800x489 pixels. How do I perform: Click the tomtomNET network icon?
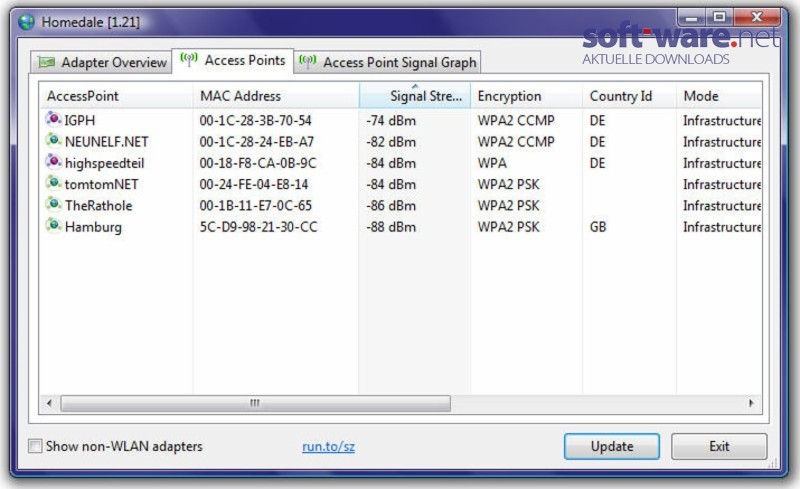(53, 183)
